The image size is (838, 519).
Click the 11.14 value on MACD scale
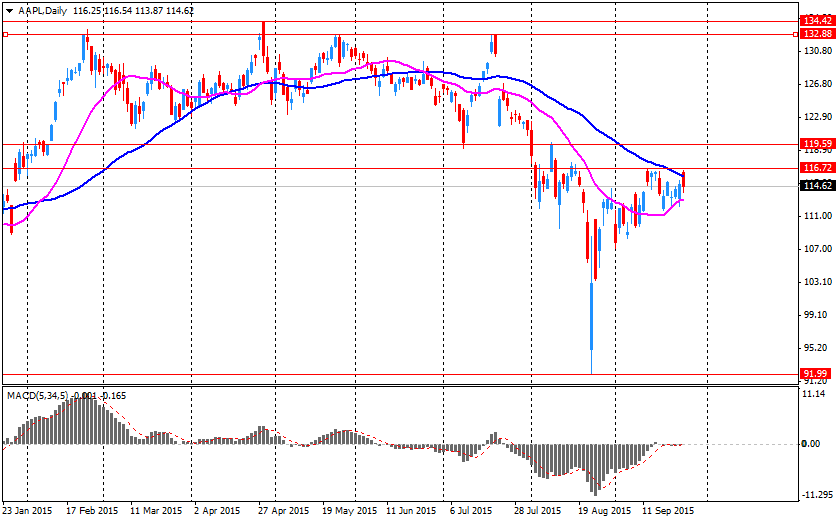814,394
